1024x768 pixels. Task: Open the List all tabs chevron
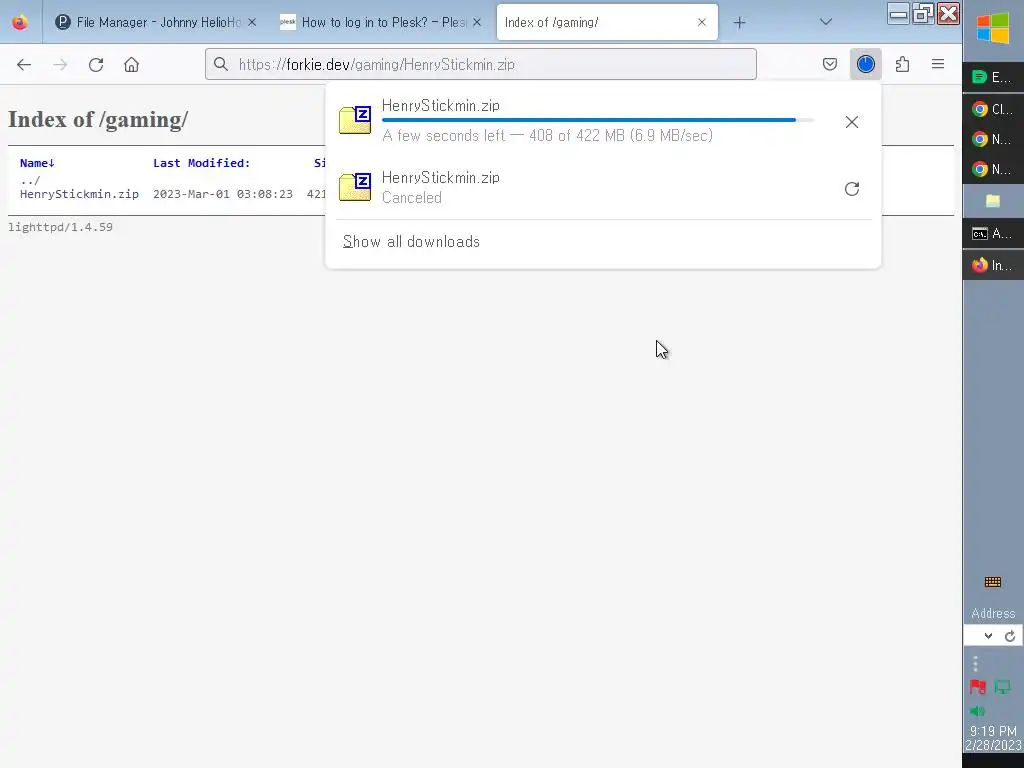click(x=825, y=22)
